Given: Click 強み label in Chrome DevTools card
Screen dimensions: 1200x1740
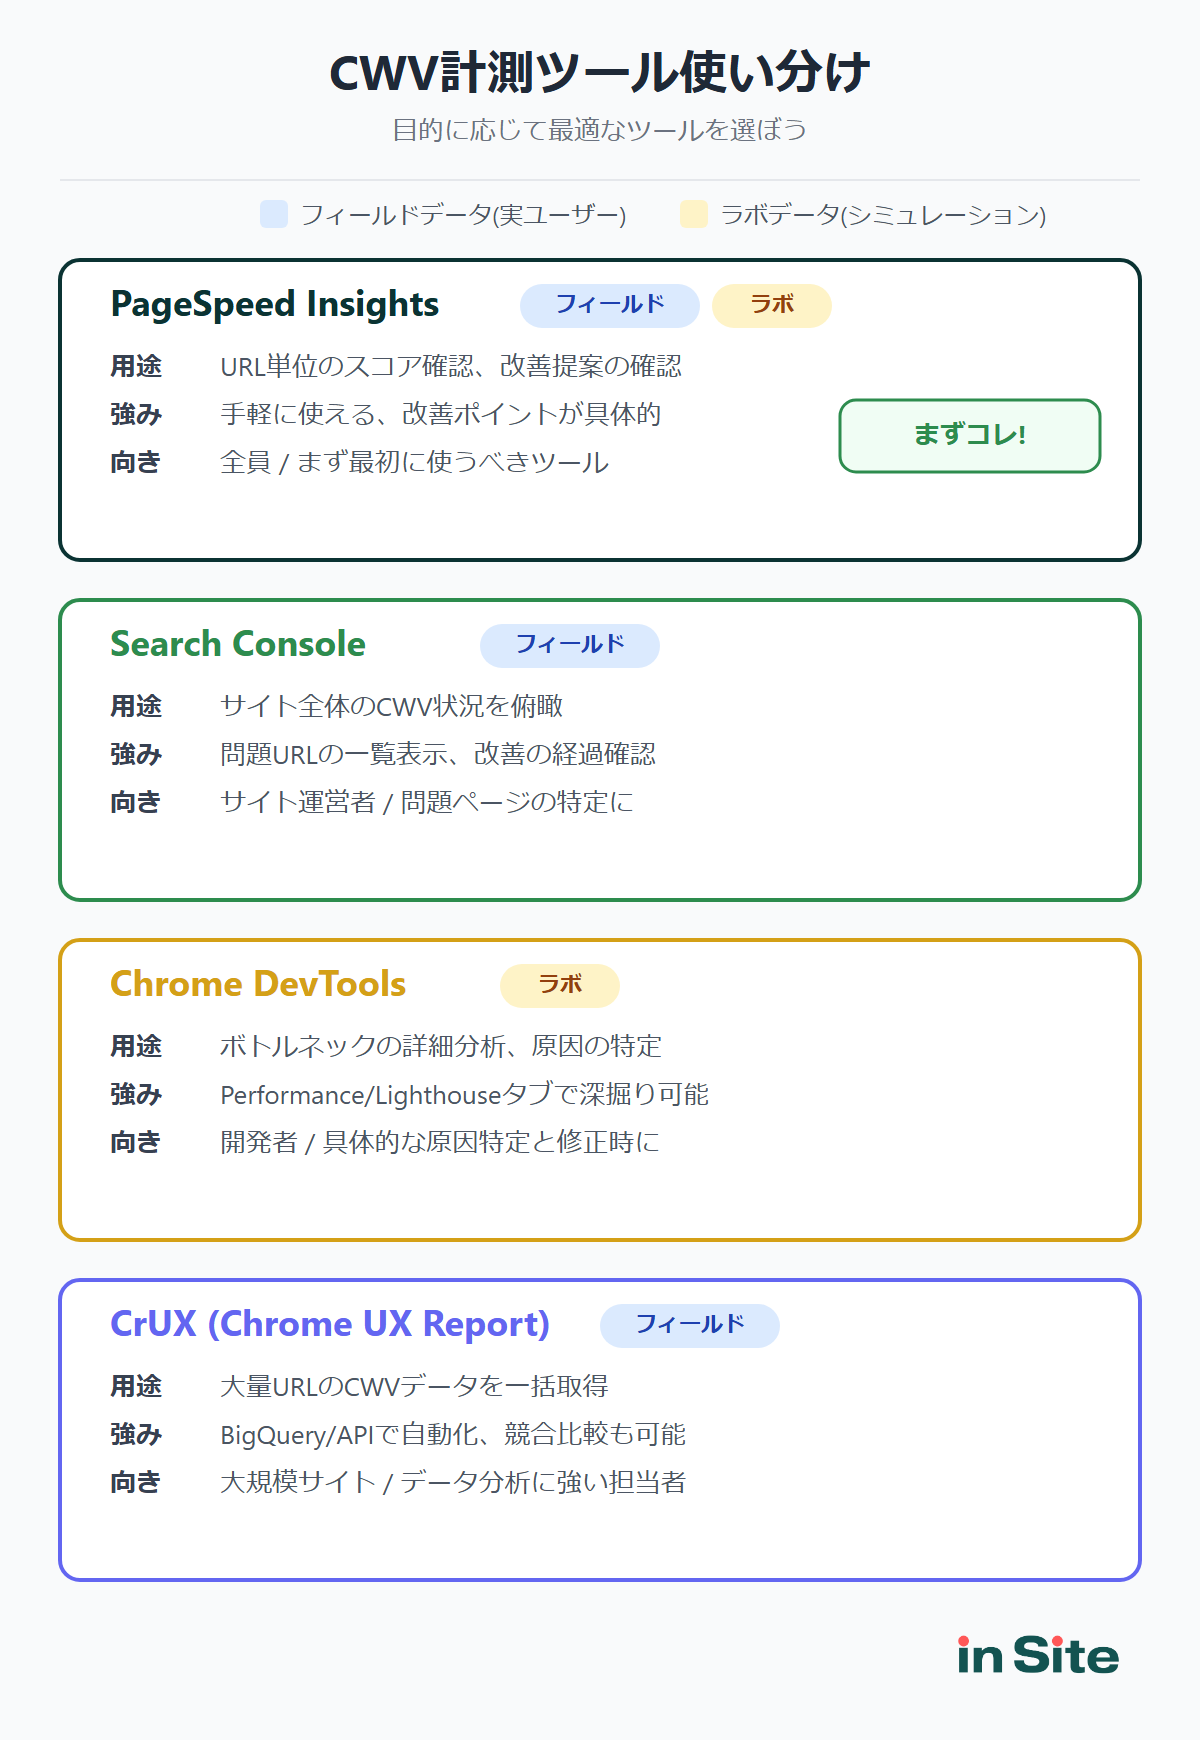Looking at the screenshot, I should pos(136,1094).
